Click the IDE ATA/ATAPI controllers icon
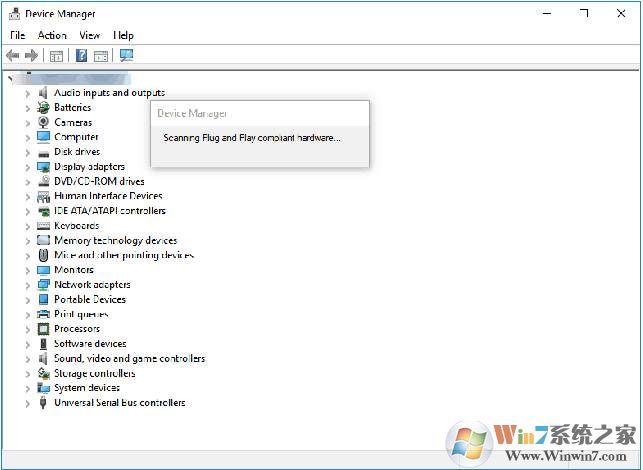 tap(43, 212)
